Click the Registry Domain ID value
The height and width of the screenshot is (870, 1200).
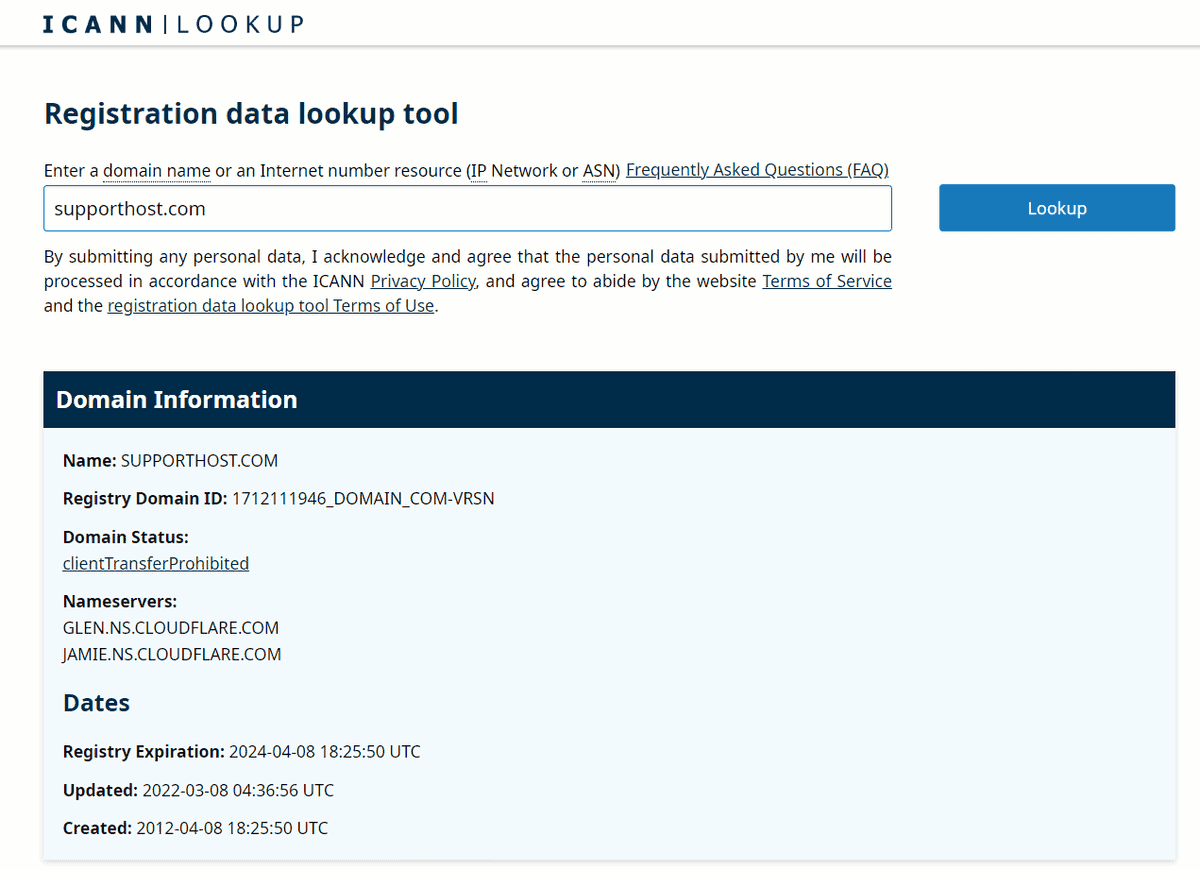(x=363, y=498)
